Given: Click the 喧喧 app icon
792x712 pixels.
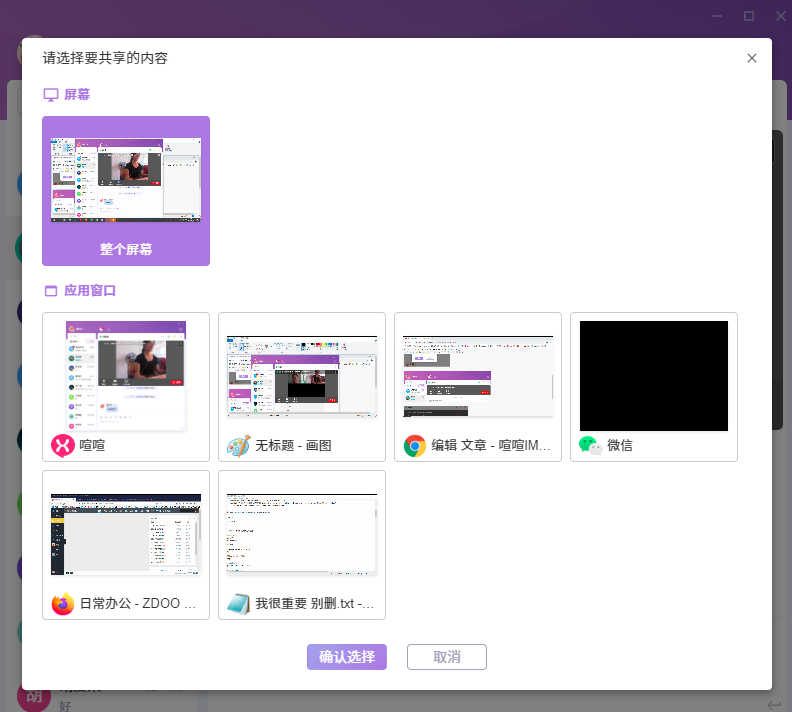Looking at the screenshot, I should (63, 445).
